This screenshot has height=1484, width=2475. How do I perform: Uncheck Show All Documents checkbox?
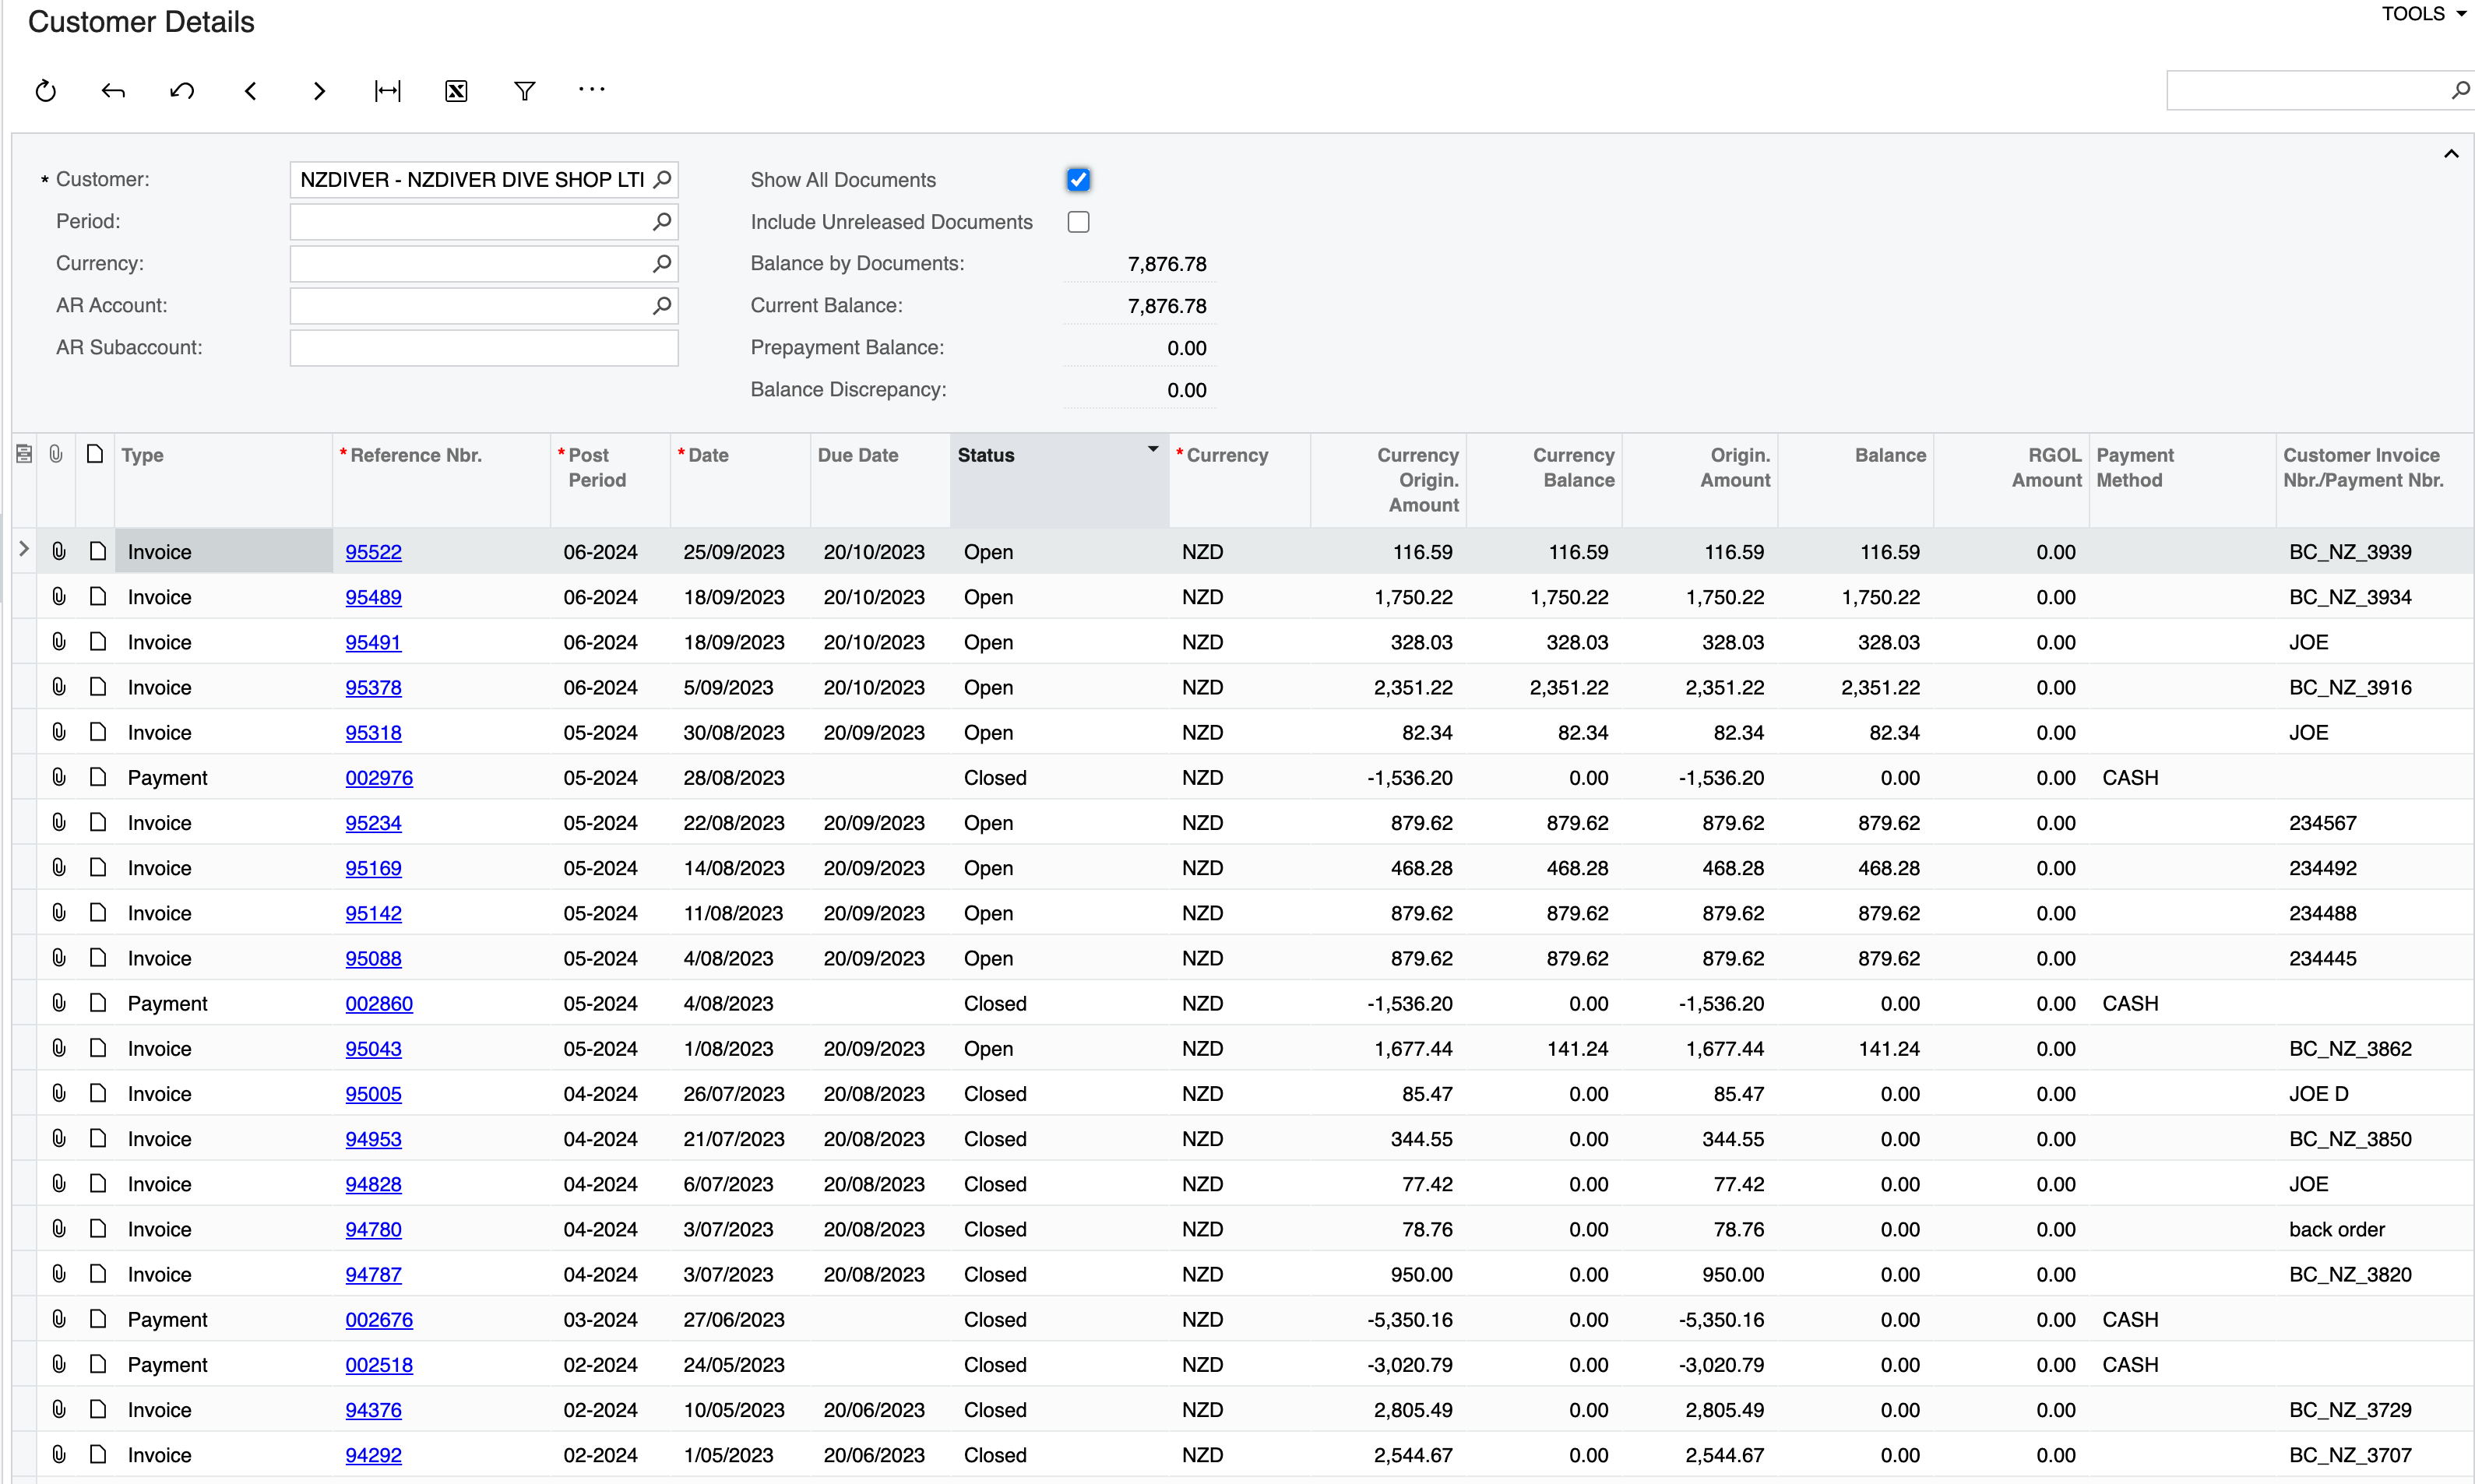(x=1078, y=180)
